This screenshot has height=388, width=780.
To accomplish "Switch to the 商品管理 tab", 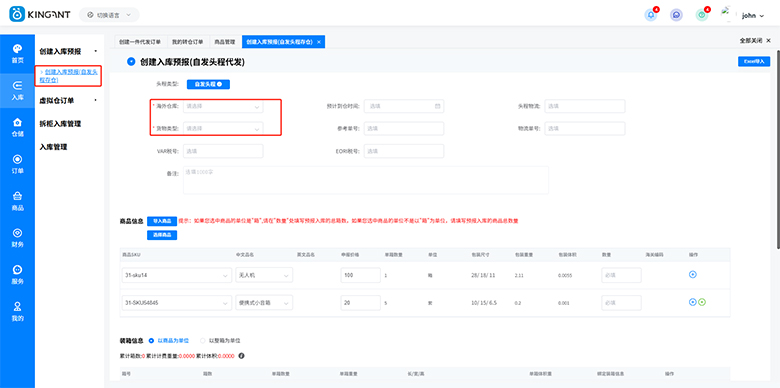I will (224, 42).
